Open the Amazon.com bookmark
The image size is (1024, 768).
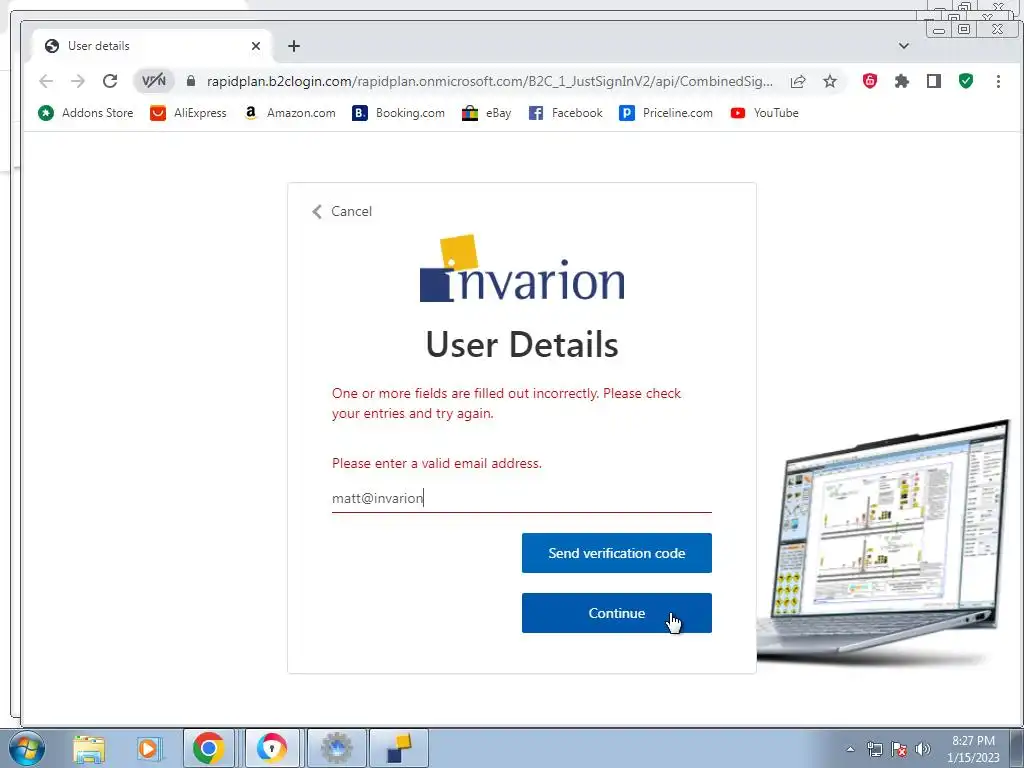(x=289, y=113)
